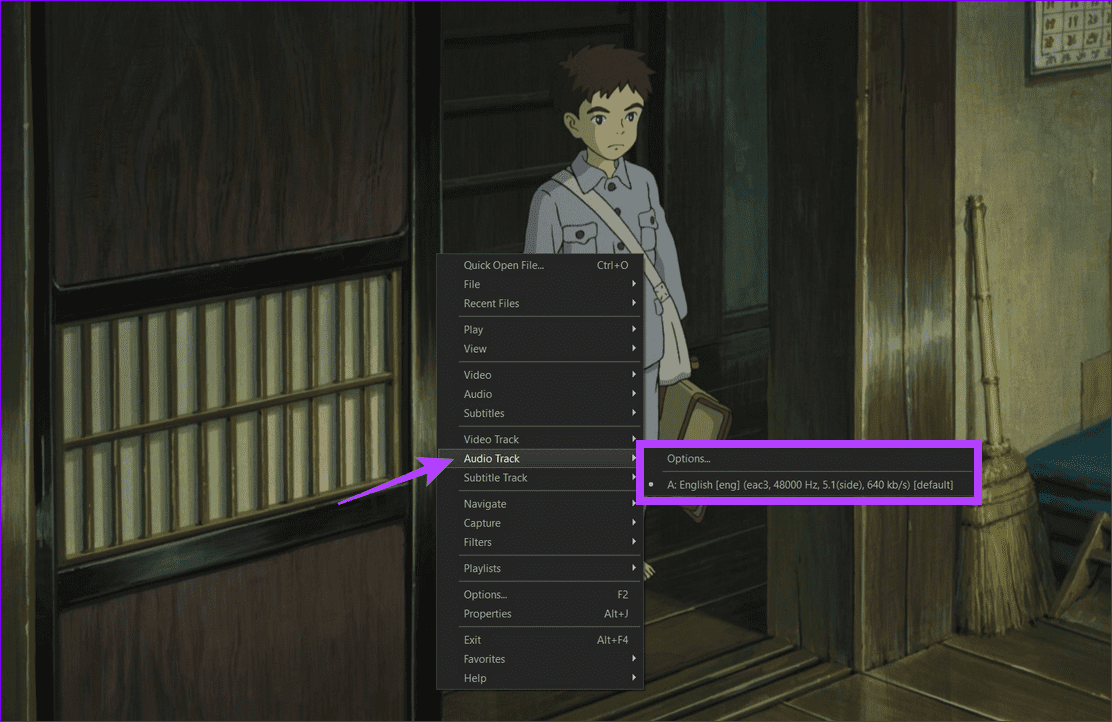Open the Subtitle Track submenu
This screenshot has height=722, width=1112.
[x=540, y=478]
